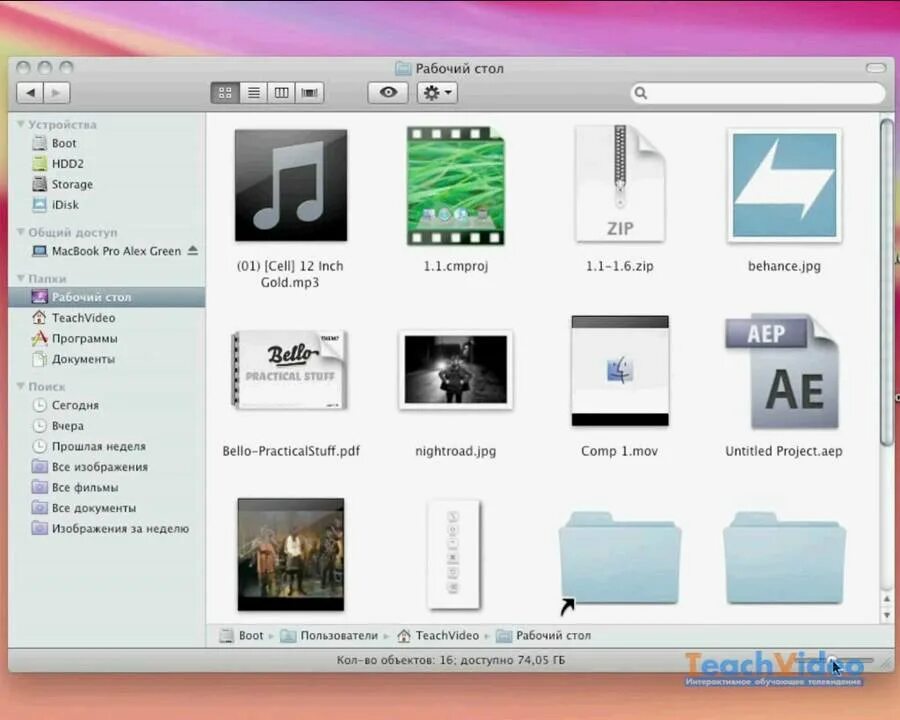Select the 1.1.cmproj file icon
The height and width of the screenshot is (720, 900).
pos(456,186)
